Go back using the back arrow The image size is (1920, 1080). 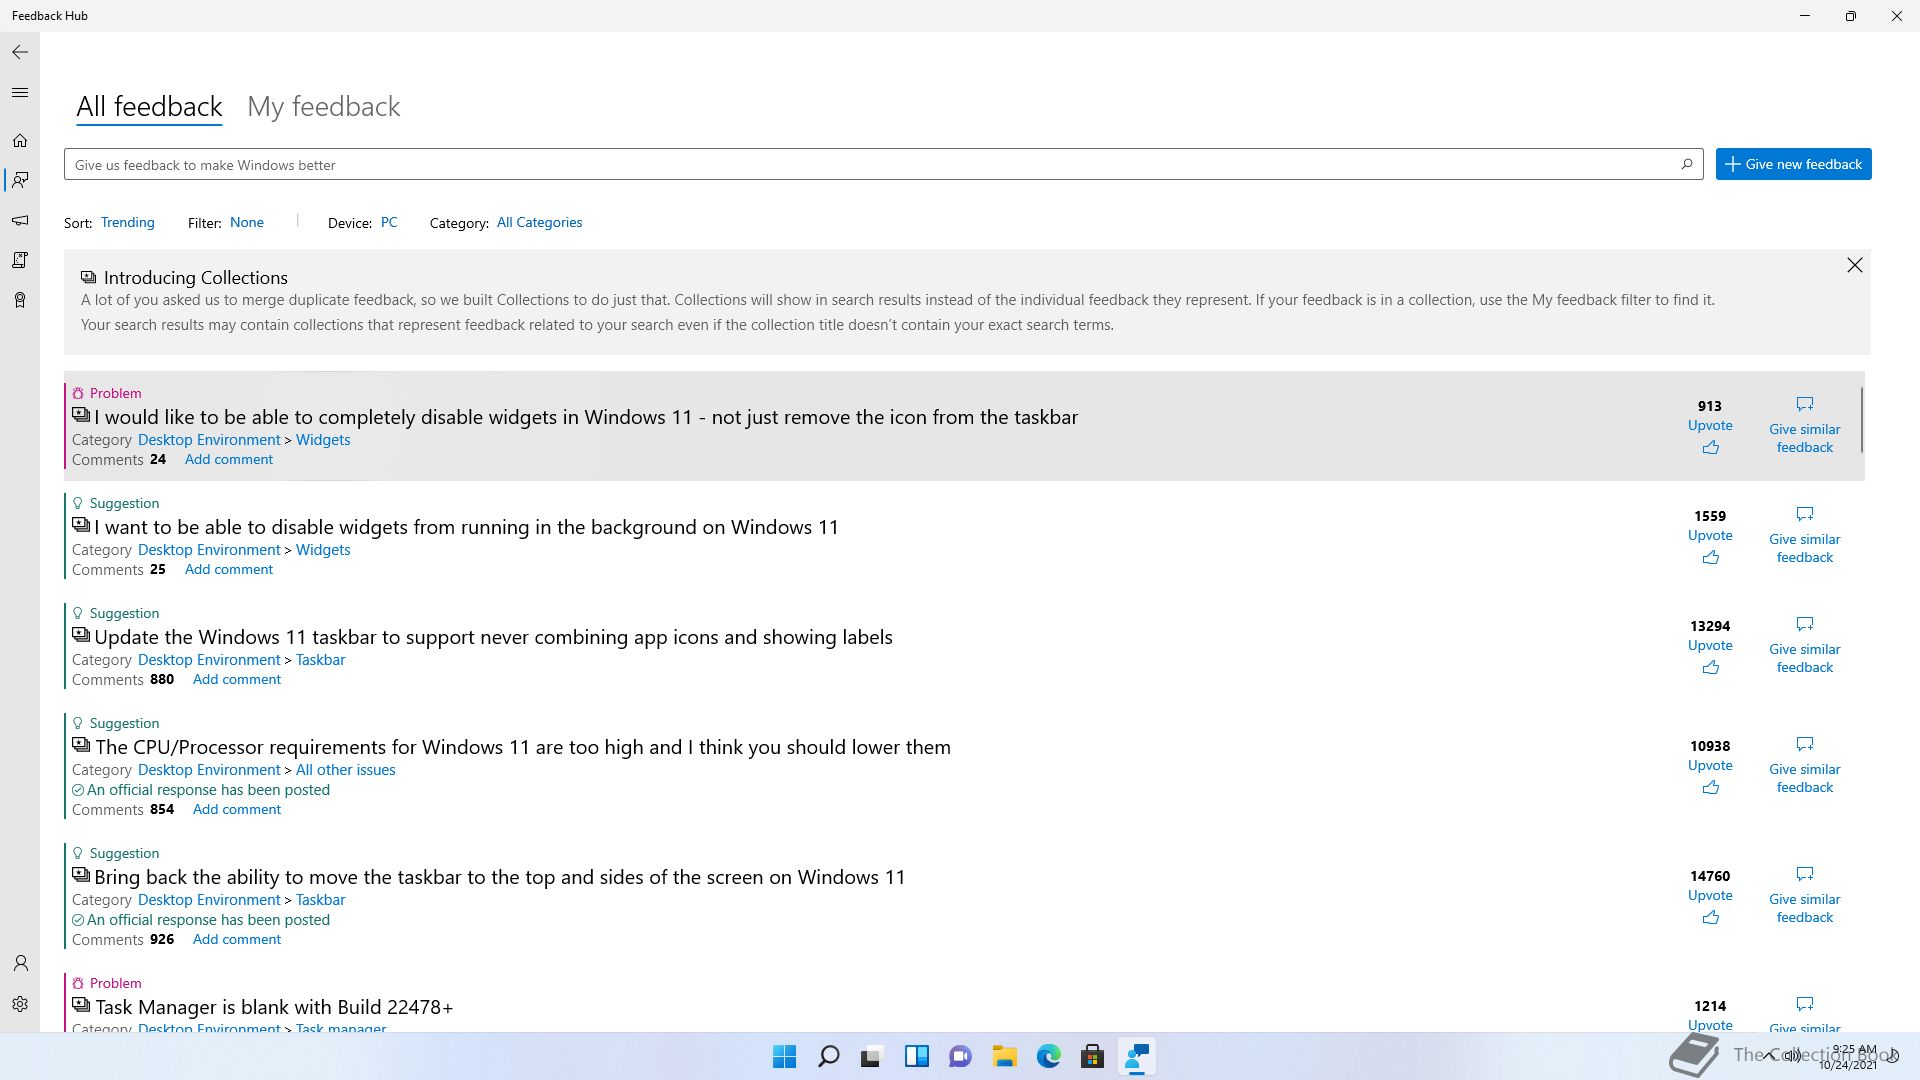point(20,52)
